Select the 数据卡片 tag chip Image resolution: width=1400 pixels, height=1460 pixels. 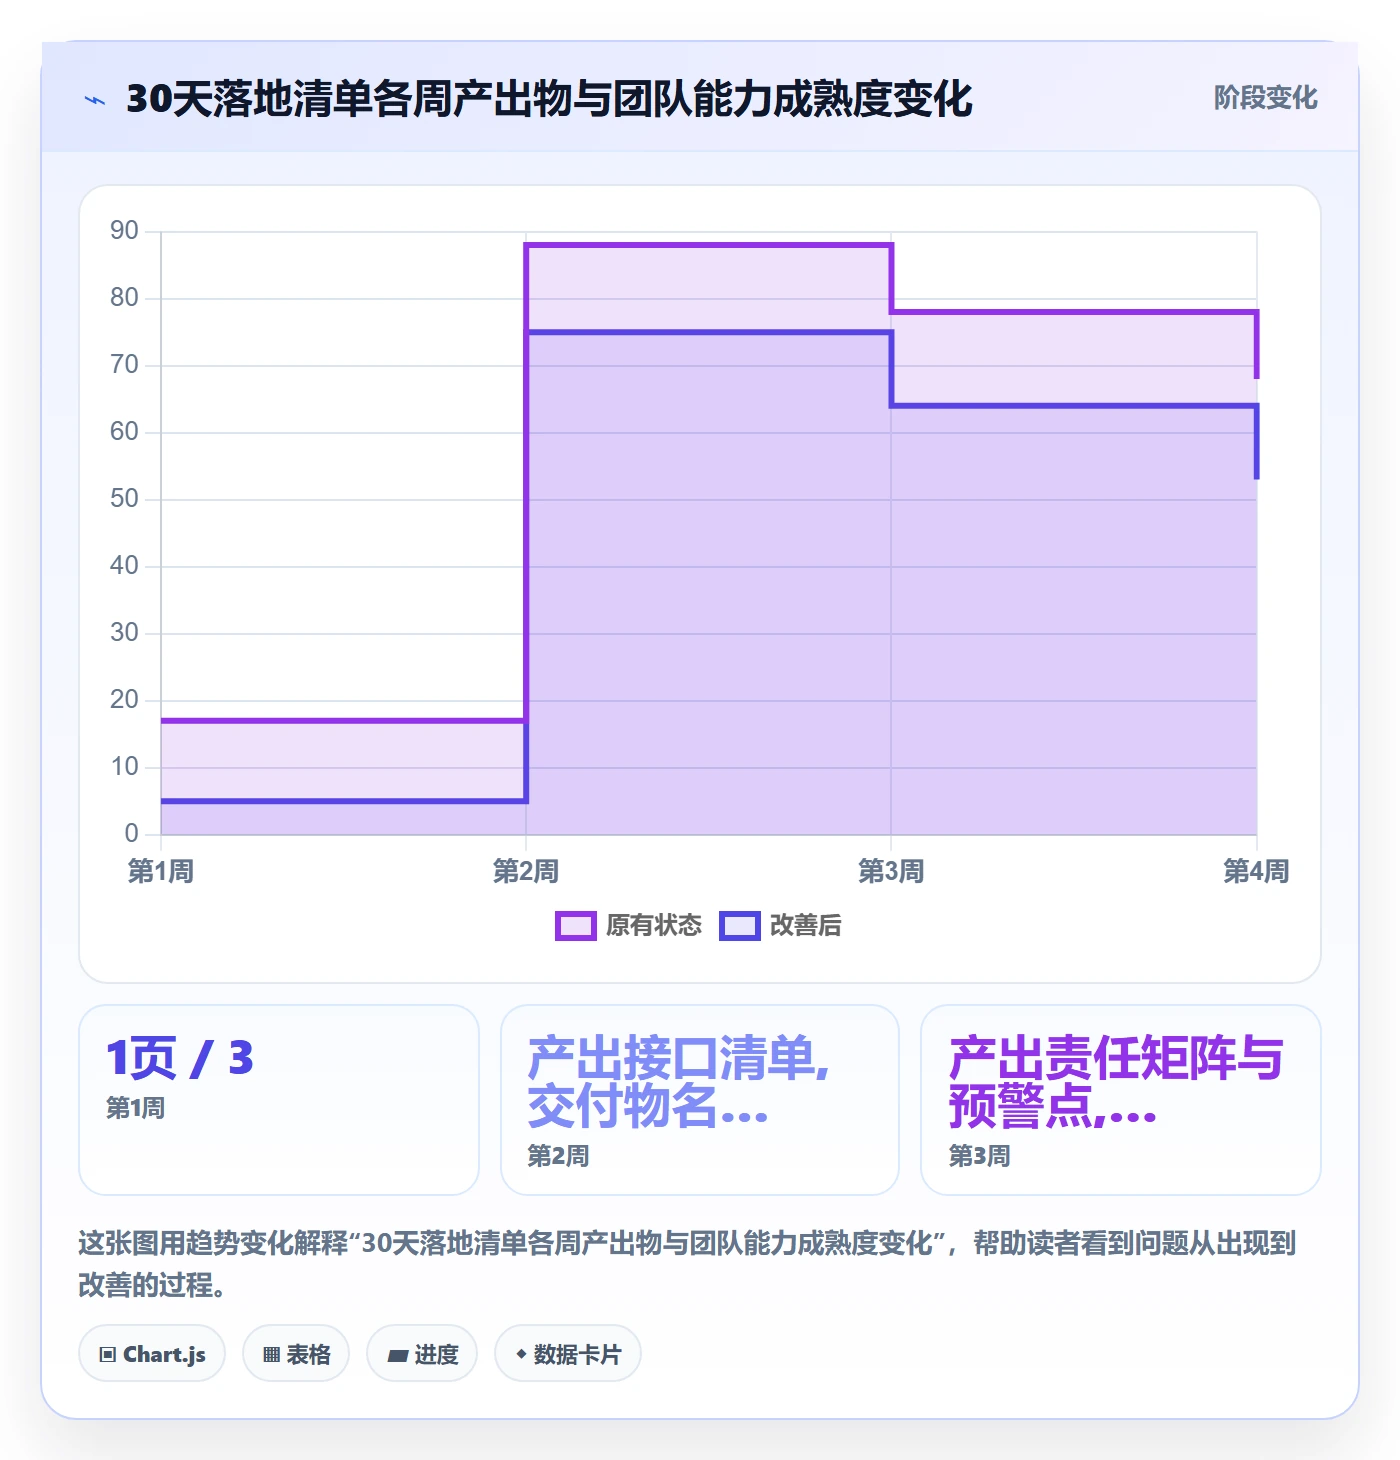tap(568, 1354)
